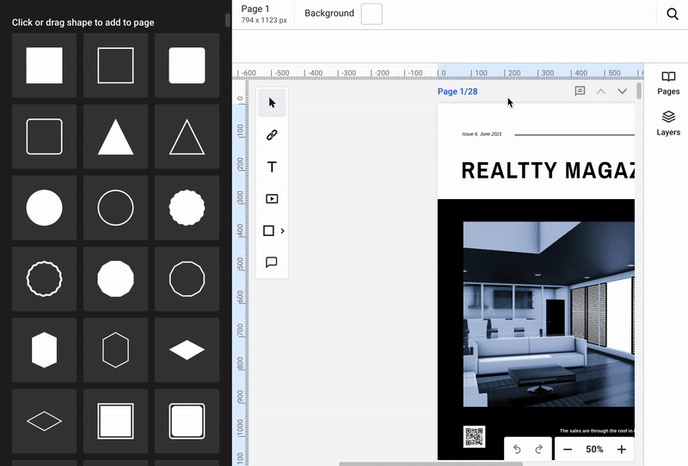Add the outlined hexagon shape
Image resolution: width=688 pixels, height=466 pixels.
click(x=115, y=350)
